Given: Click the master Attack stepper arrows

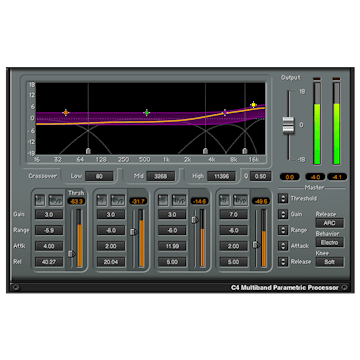Looking at the screenshot, I should (283, 246).
